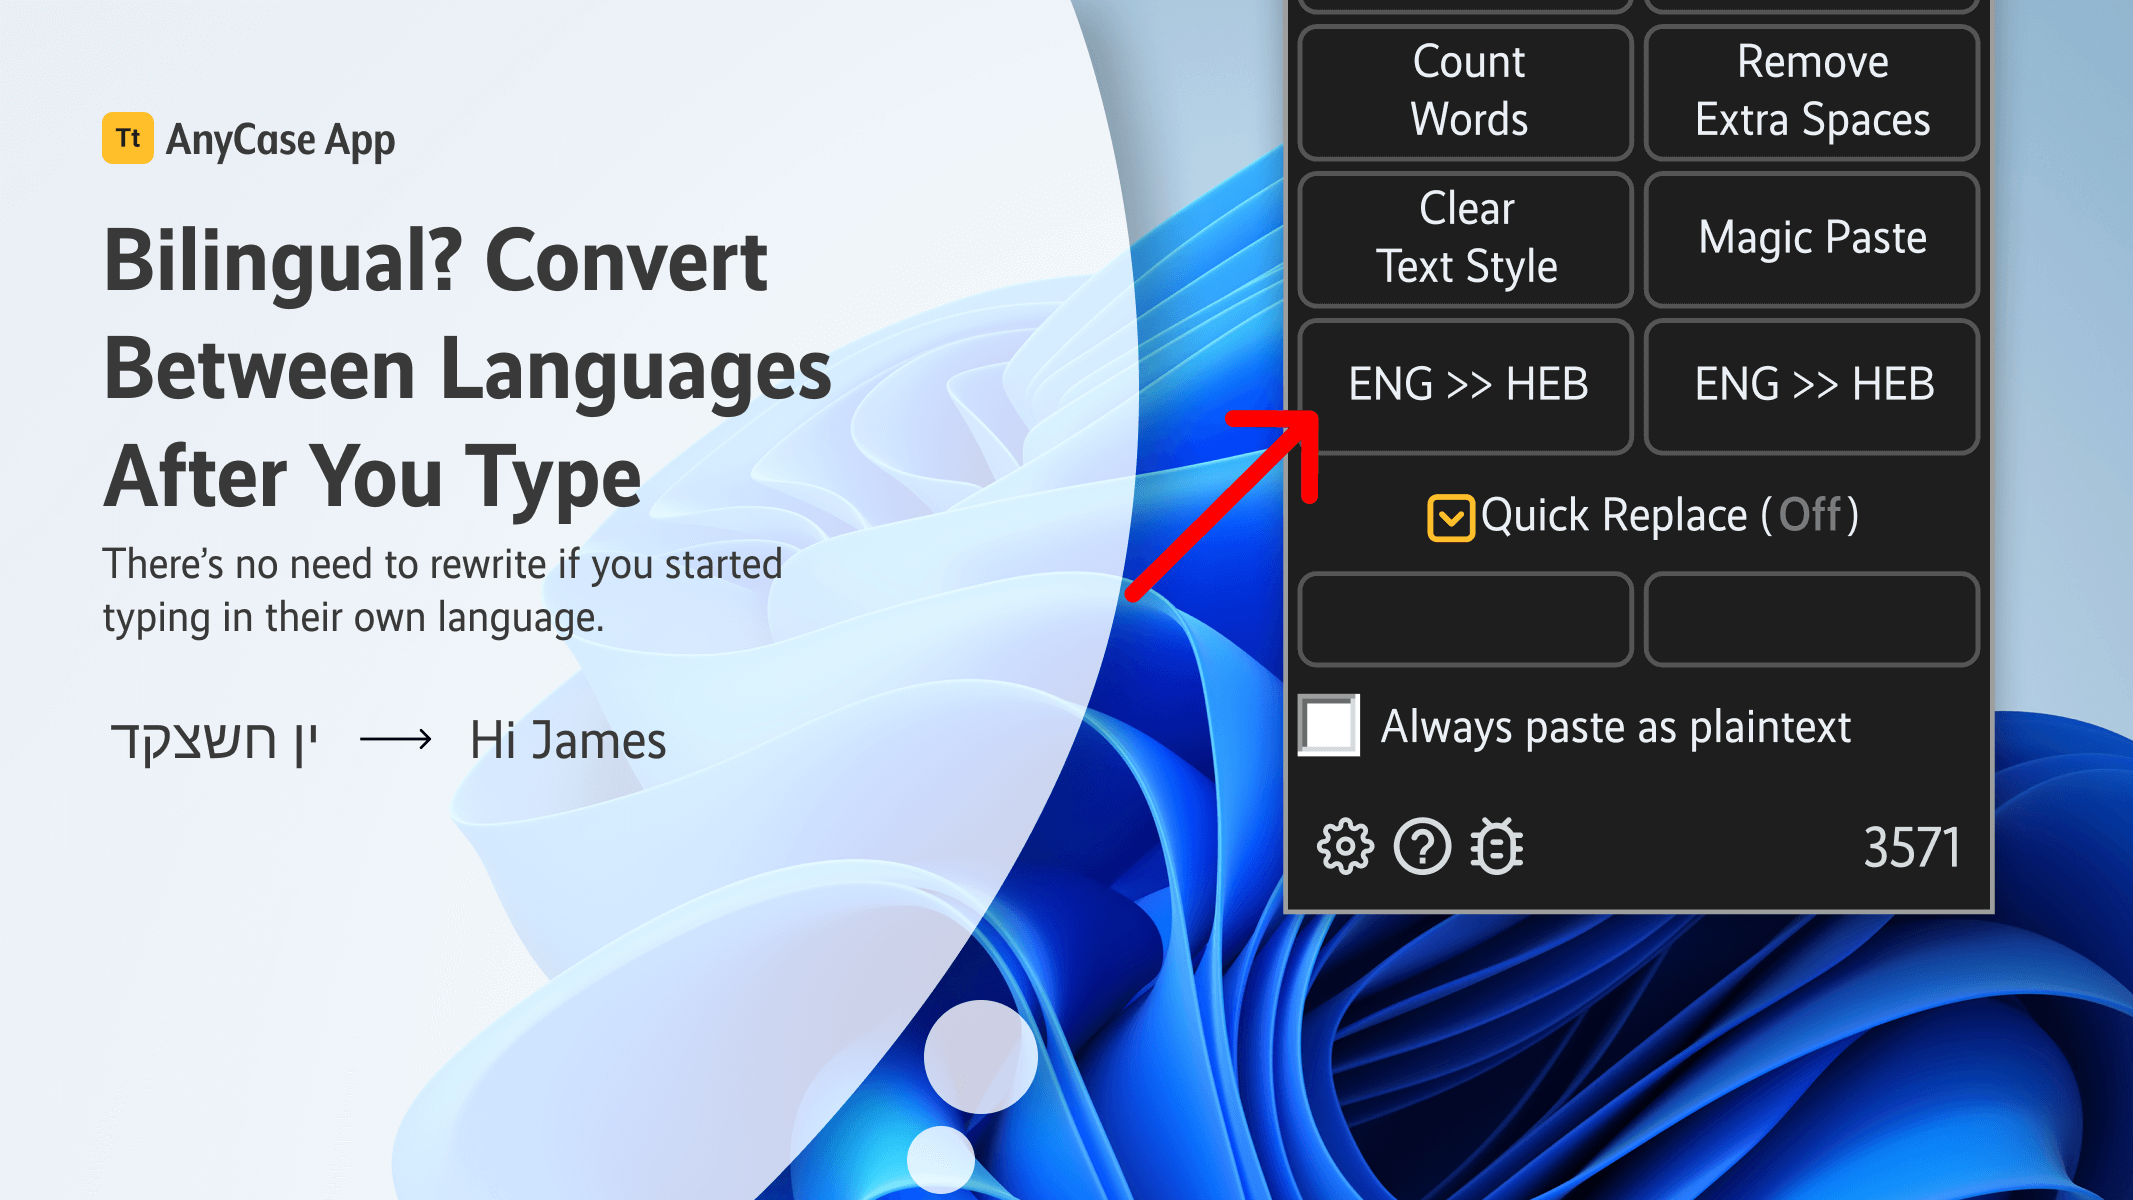Viewport: 2133px width, 1200px height.
Task: Focus the left Quick Replace input box
Action: click(1466, 619)
